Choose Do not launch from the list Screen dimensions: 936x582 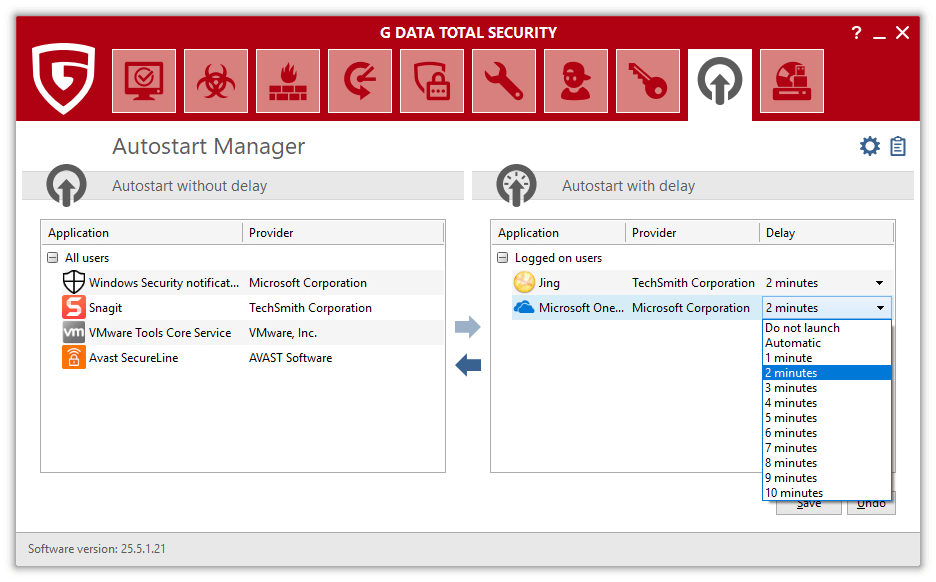(x=827, y=328)
